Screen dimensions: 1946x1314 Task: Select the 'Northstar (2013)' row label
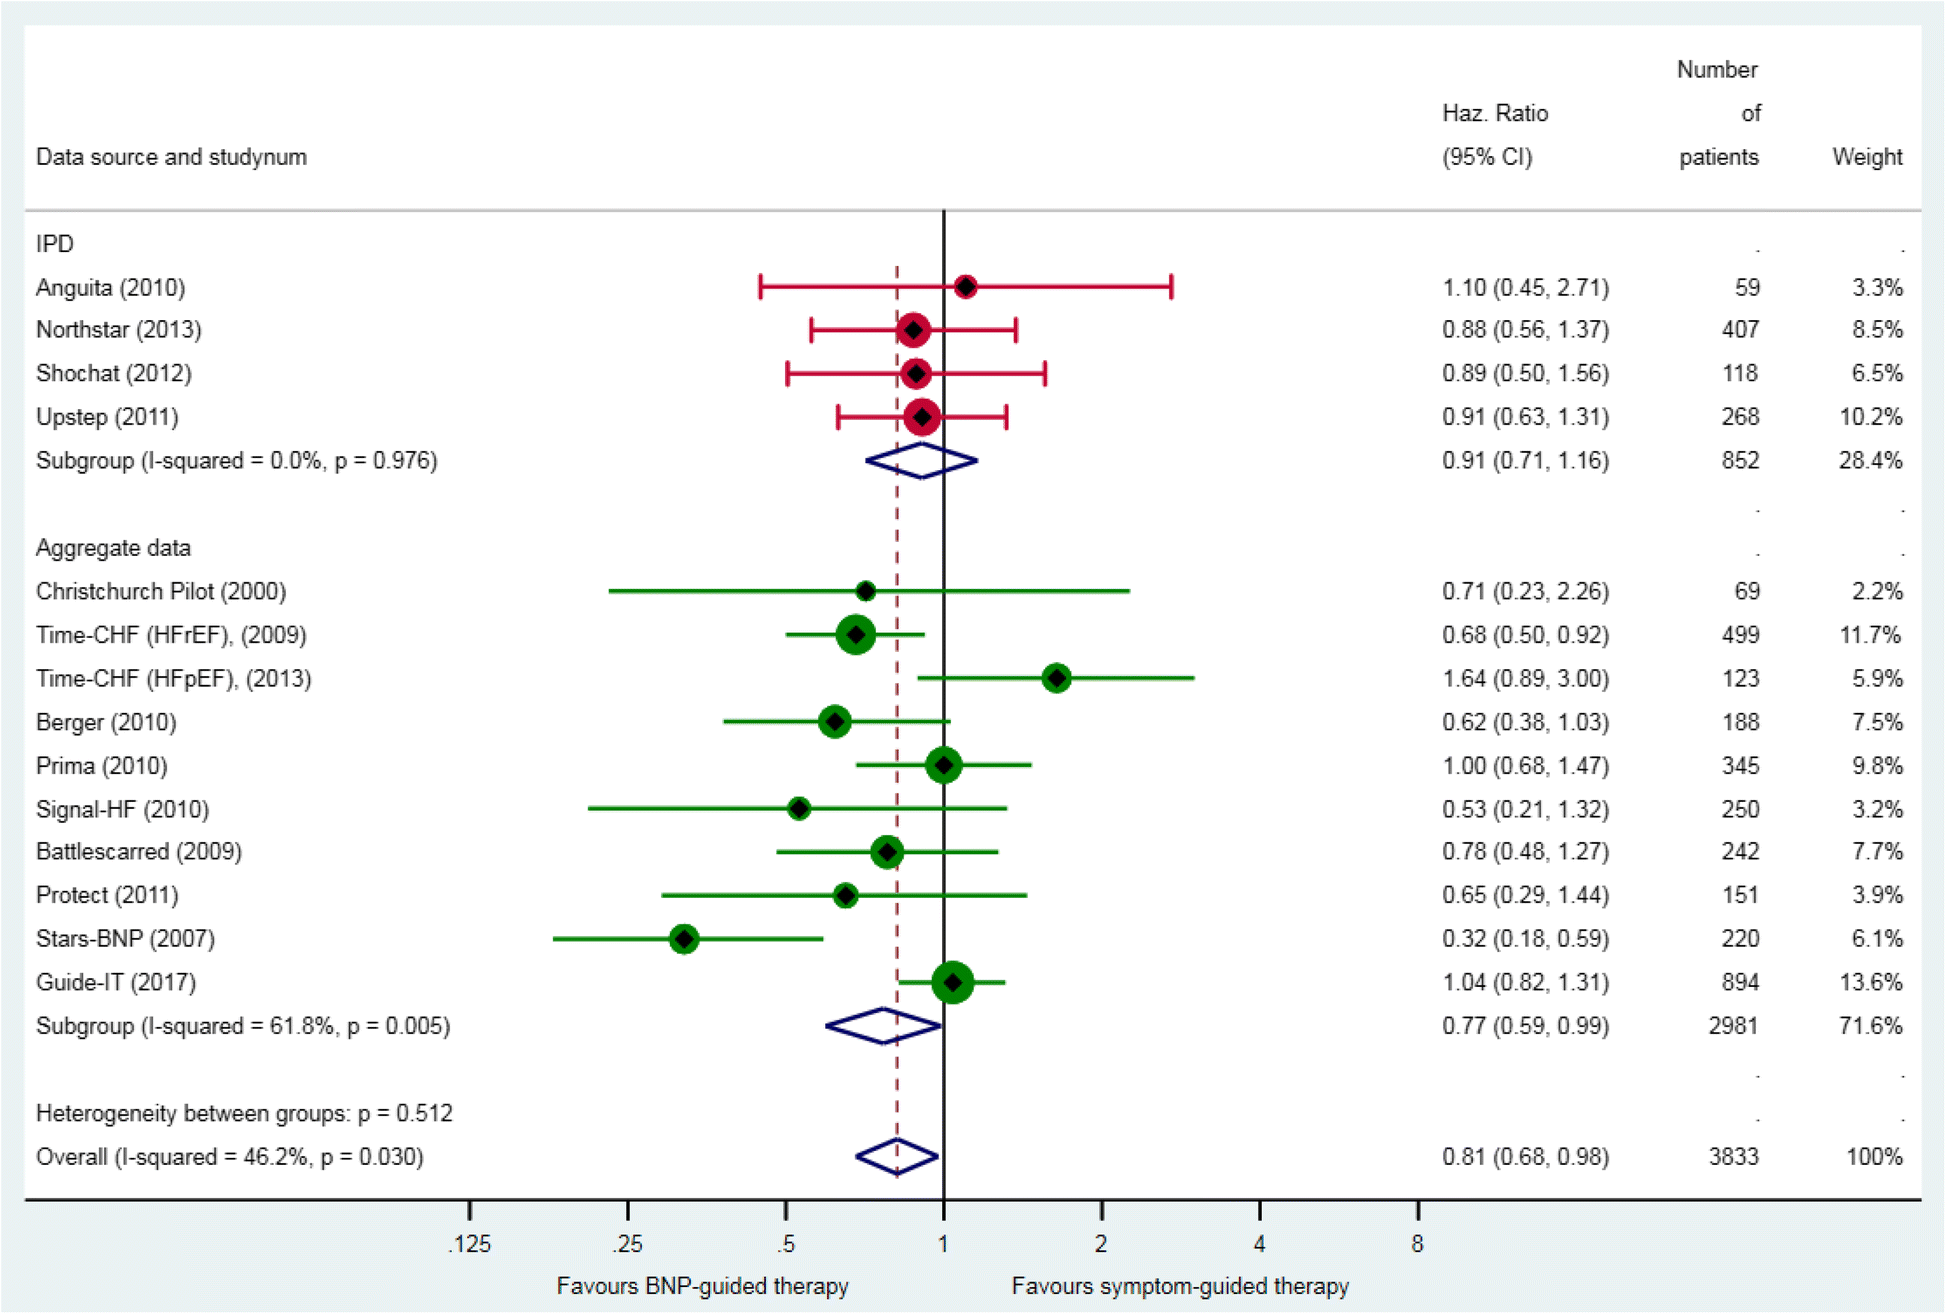pos(118,330)
